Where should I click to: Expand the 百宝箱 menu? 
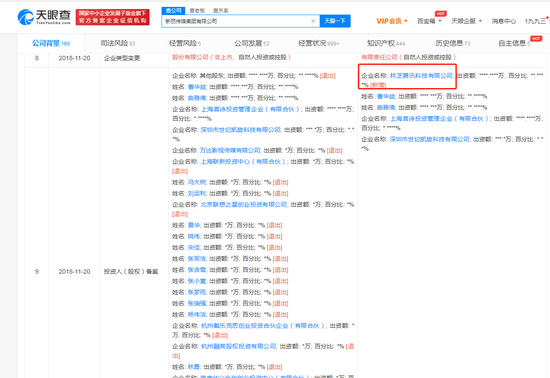[429, 21]
